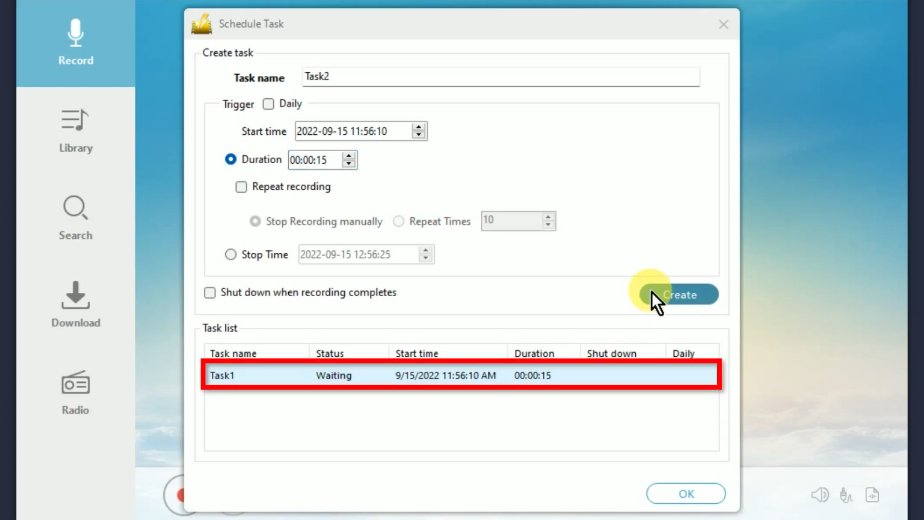The image size is (924, 520).
Task: Sort by Task name column header
Action: click(257, 353)
